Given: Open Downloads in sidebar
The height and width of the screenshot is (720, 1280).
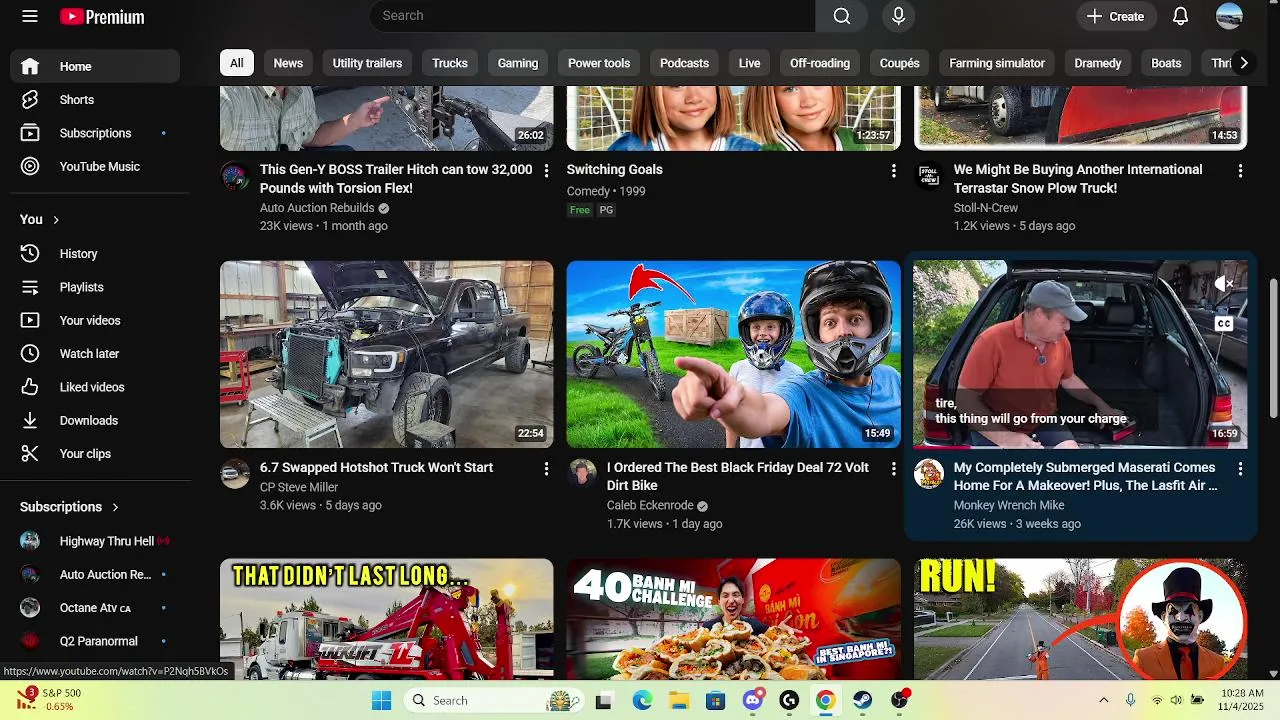Looking at the screenshot, I should click(96, 420).
